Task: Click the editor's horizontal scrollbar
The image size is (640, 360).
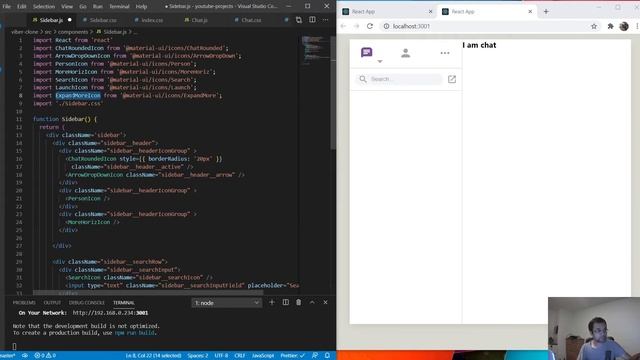Action: (148, 293)
